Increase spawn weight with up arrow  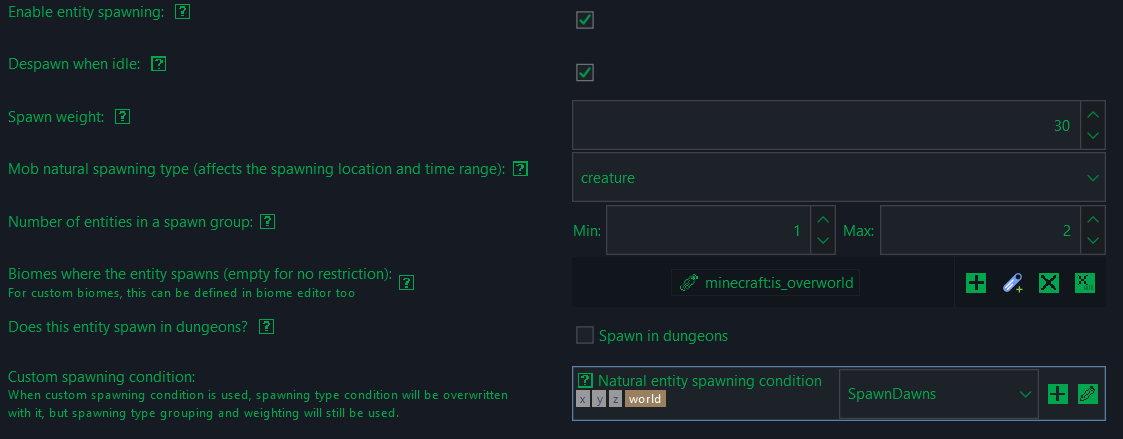click(x=1093, y=115)
